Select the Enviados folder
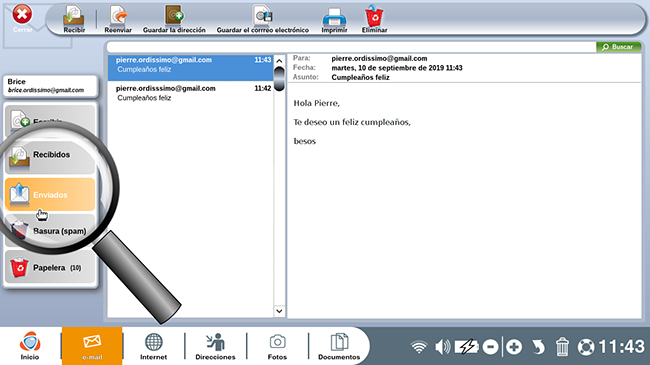Image resolution: width=650 pixels, height=365 pixels. [x=50, y=195]
